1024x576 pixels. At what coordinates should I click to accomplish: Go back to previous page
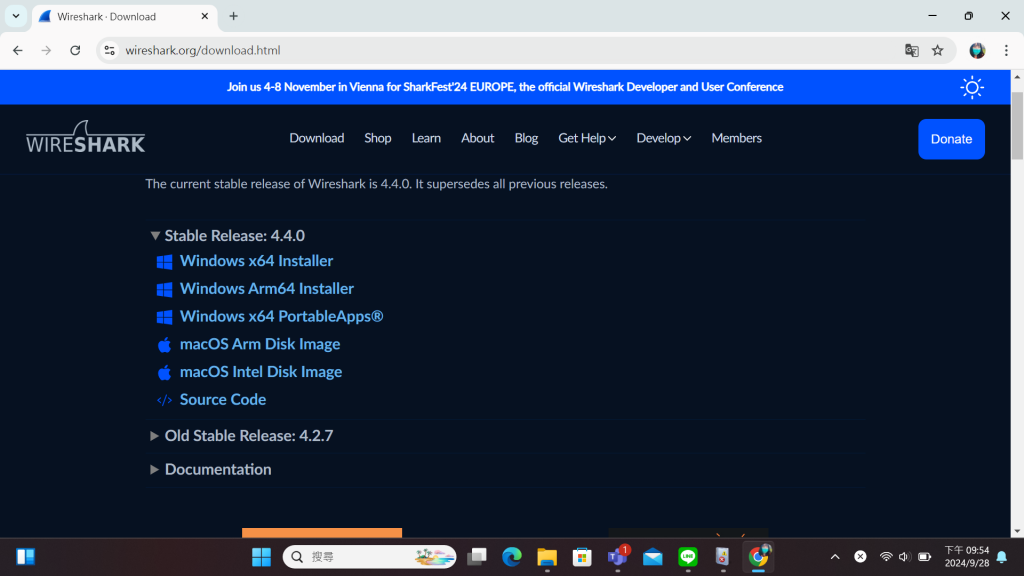pos(18,50)
